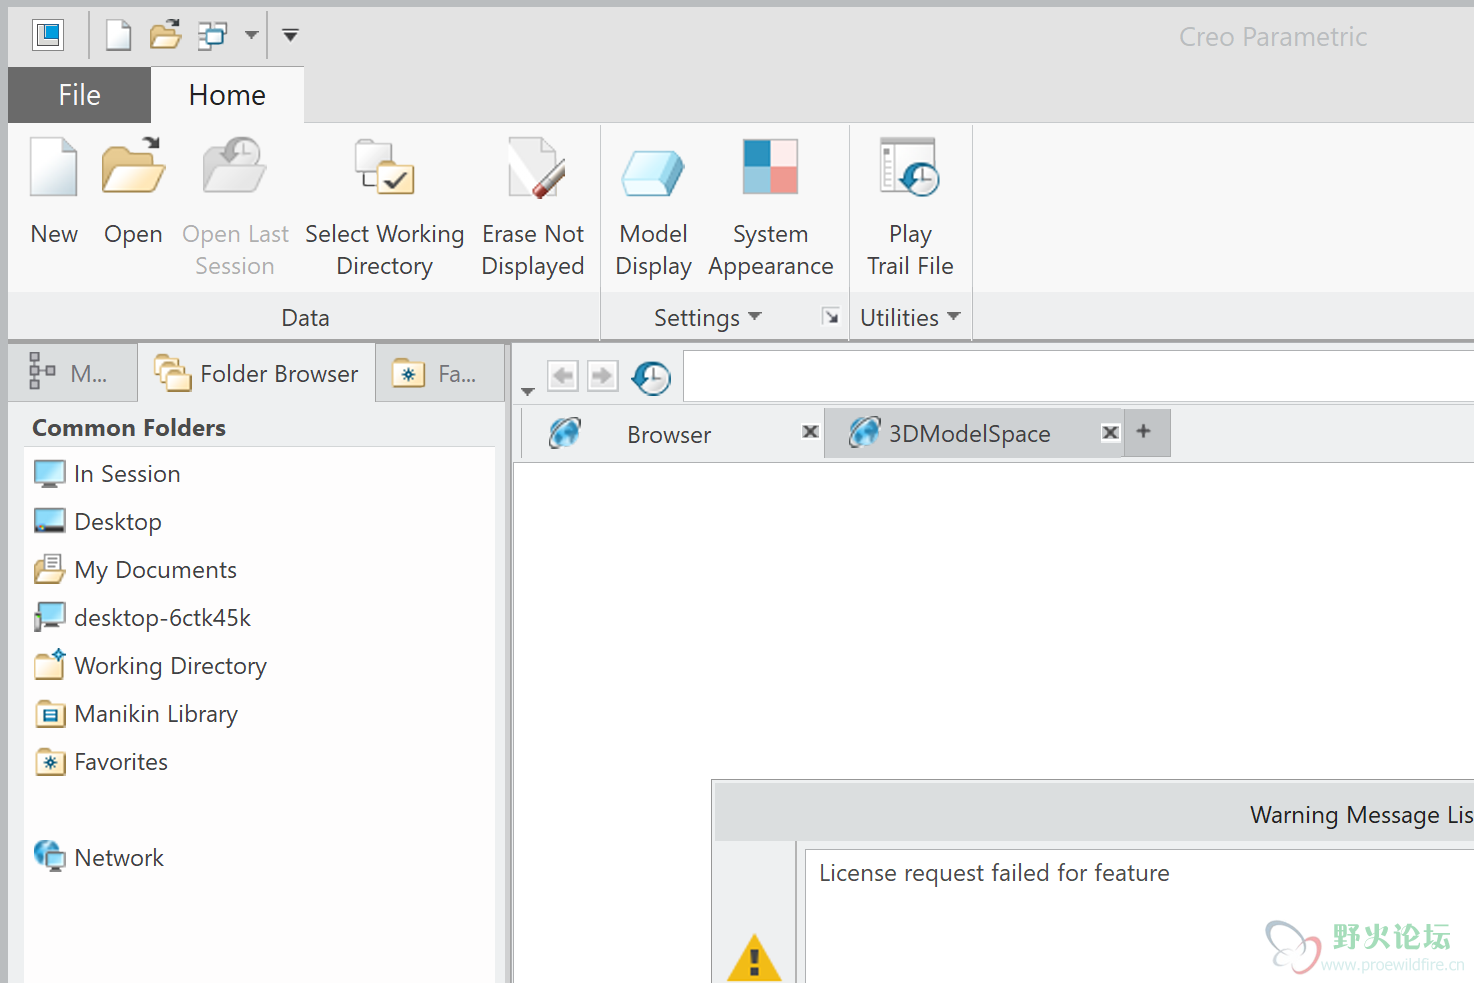Image resolution: width=1474 pixels, height=983 pixels.
Task: Open My Documents folder
Action: pyautogui.click(x=135, y=570)
